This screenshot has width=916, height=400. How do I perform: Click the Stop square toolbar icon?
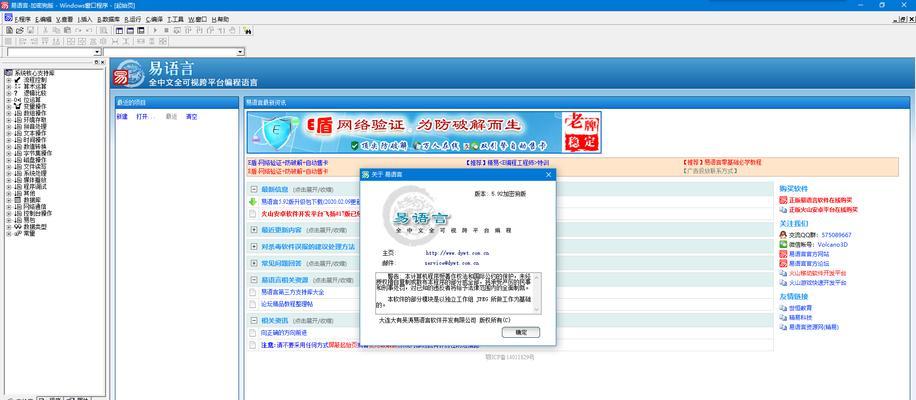[166, 30]
